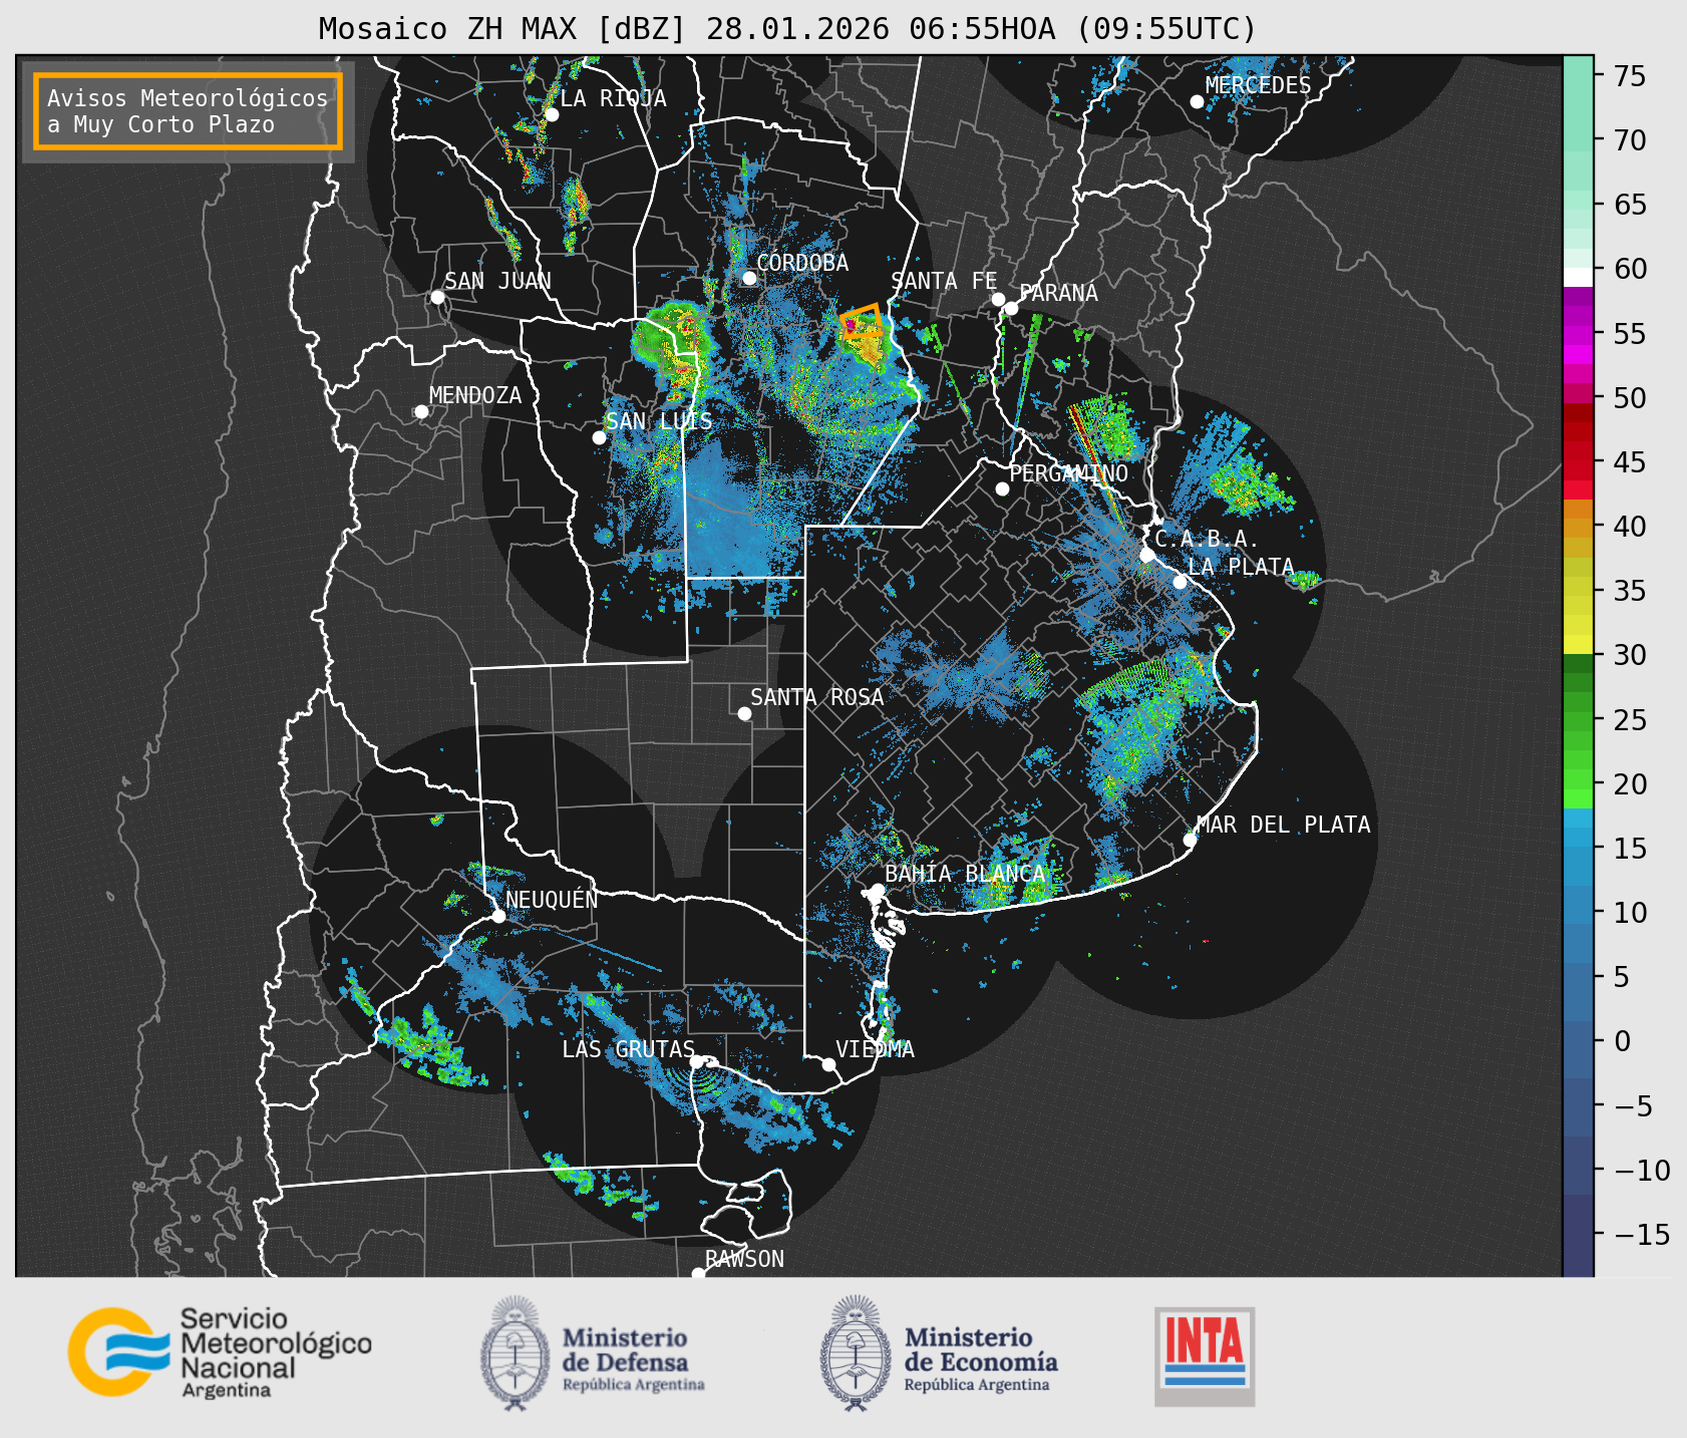The height and width of the screenshot is (1438, 1687).
Task: Click the Viedma city marker dot
Action: (829, 1064)
